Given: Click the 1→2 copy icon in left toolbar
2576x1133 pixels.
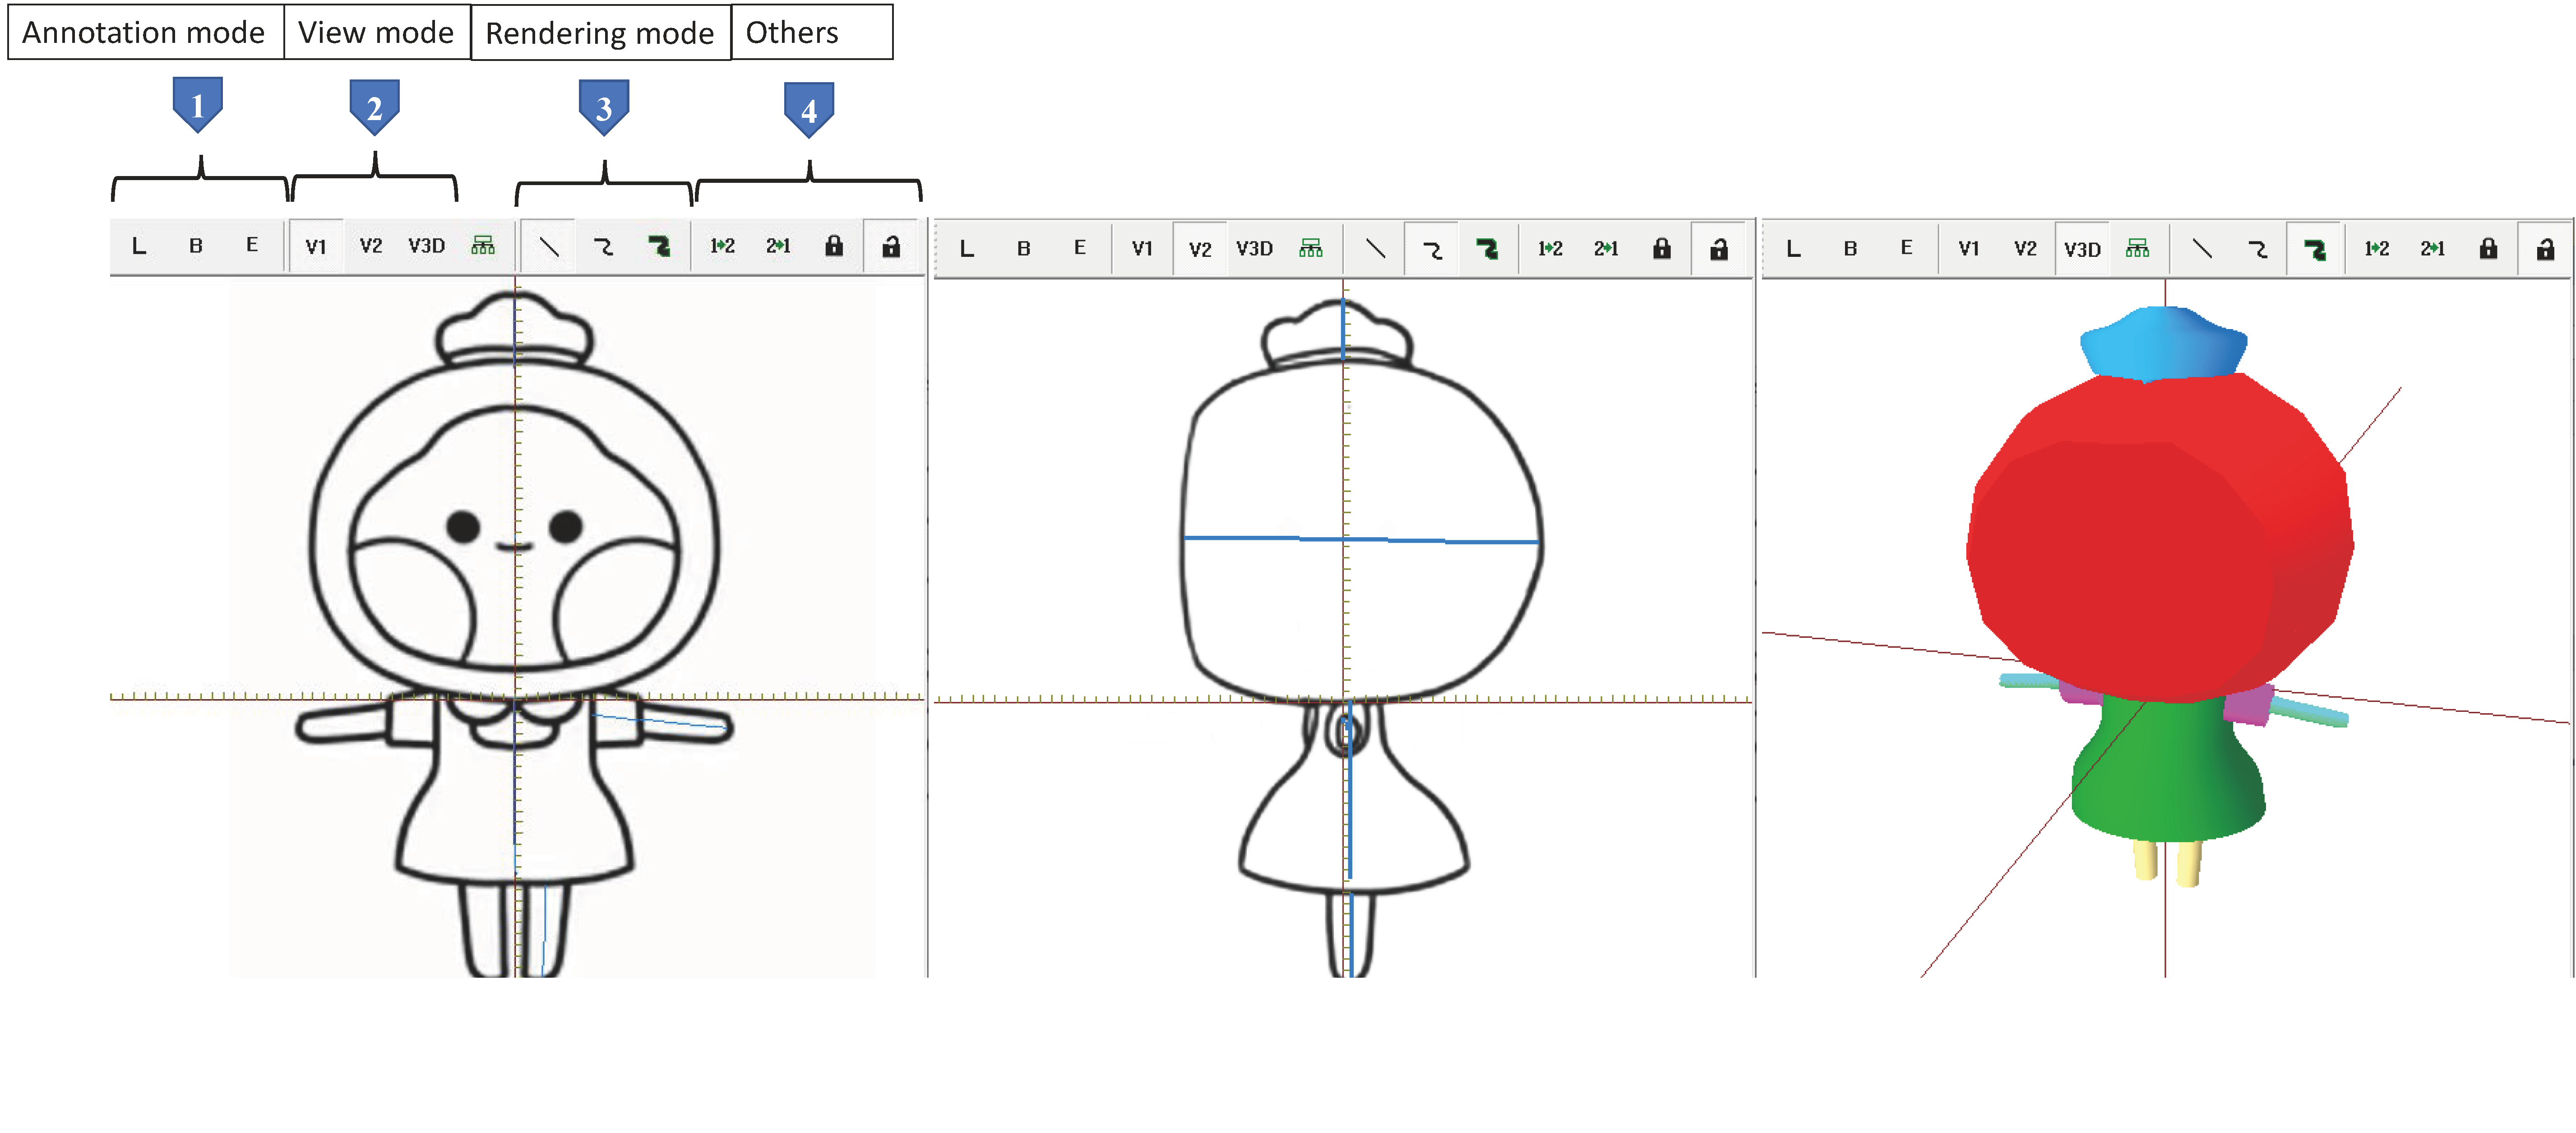Looking at the screenshot, I should tap(722, 246).
